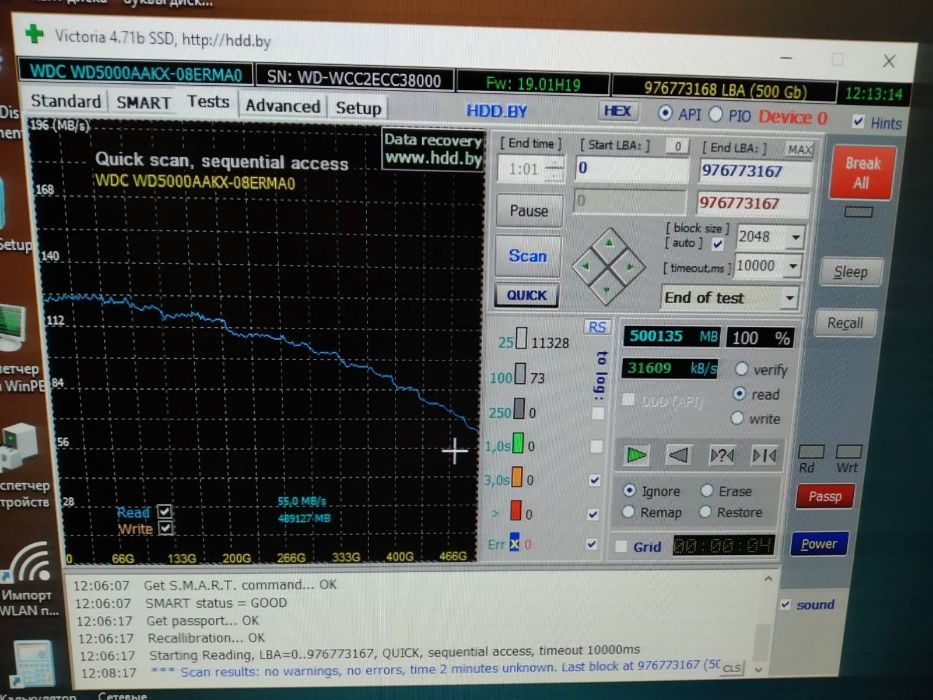Click the Sleep button
The width and height of the screenshot is (933, 700).
pyautogui.click(x=850, y=272)
